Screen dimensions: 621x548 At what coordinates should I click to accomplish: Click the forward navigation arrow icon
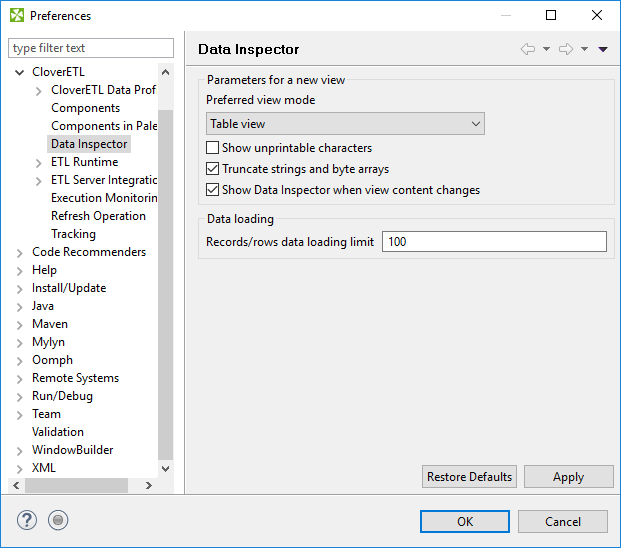pos(565,49)
